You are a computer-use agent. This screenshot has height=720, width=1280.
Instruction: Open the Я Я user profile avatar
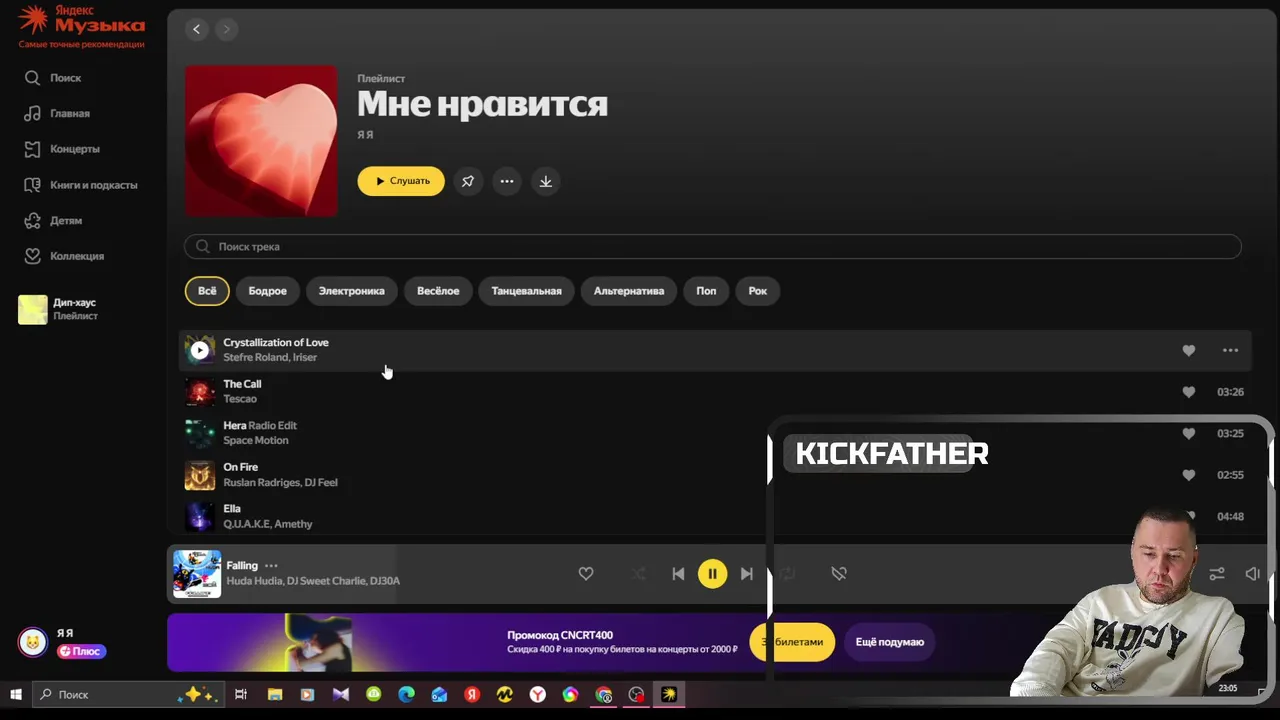click(33, 642)
